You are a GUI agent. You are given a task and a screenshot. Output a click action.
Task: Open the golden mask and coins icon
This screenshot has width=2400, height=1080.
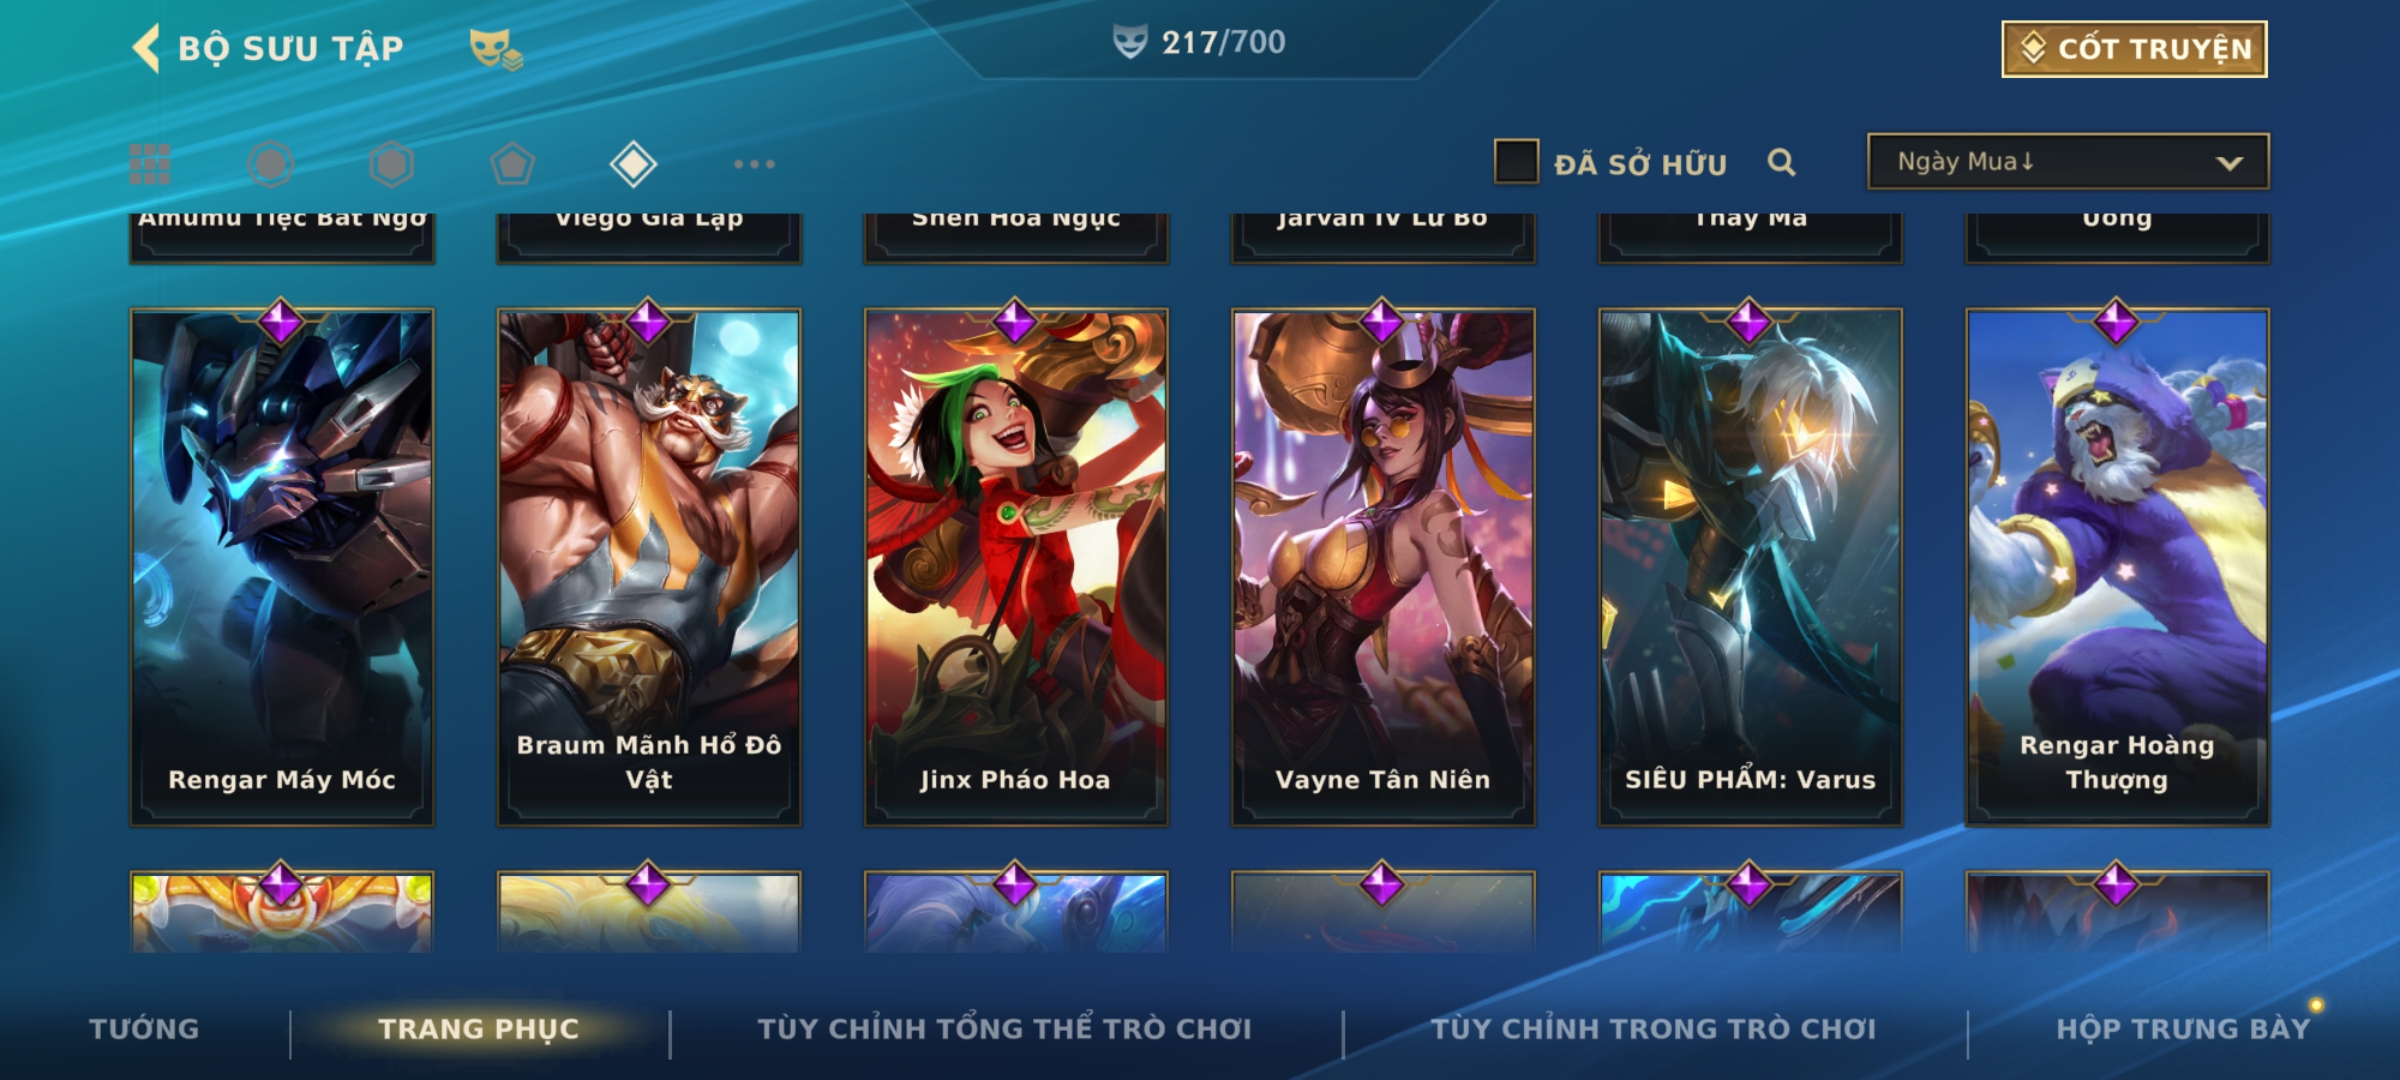(496, 49)
